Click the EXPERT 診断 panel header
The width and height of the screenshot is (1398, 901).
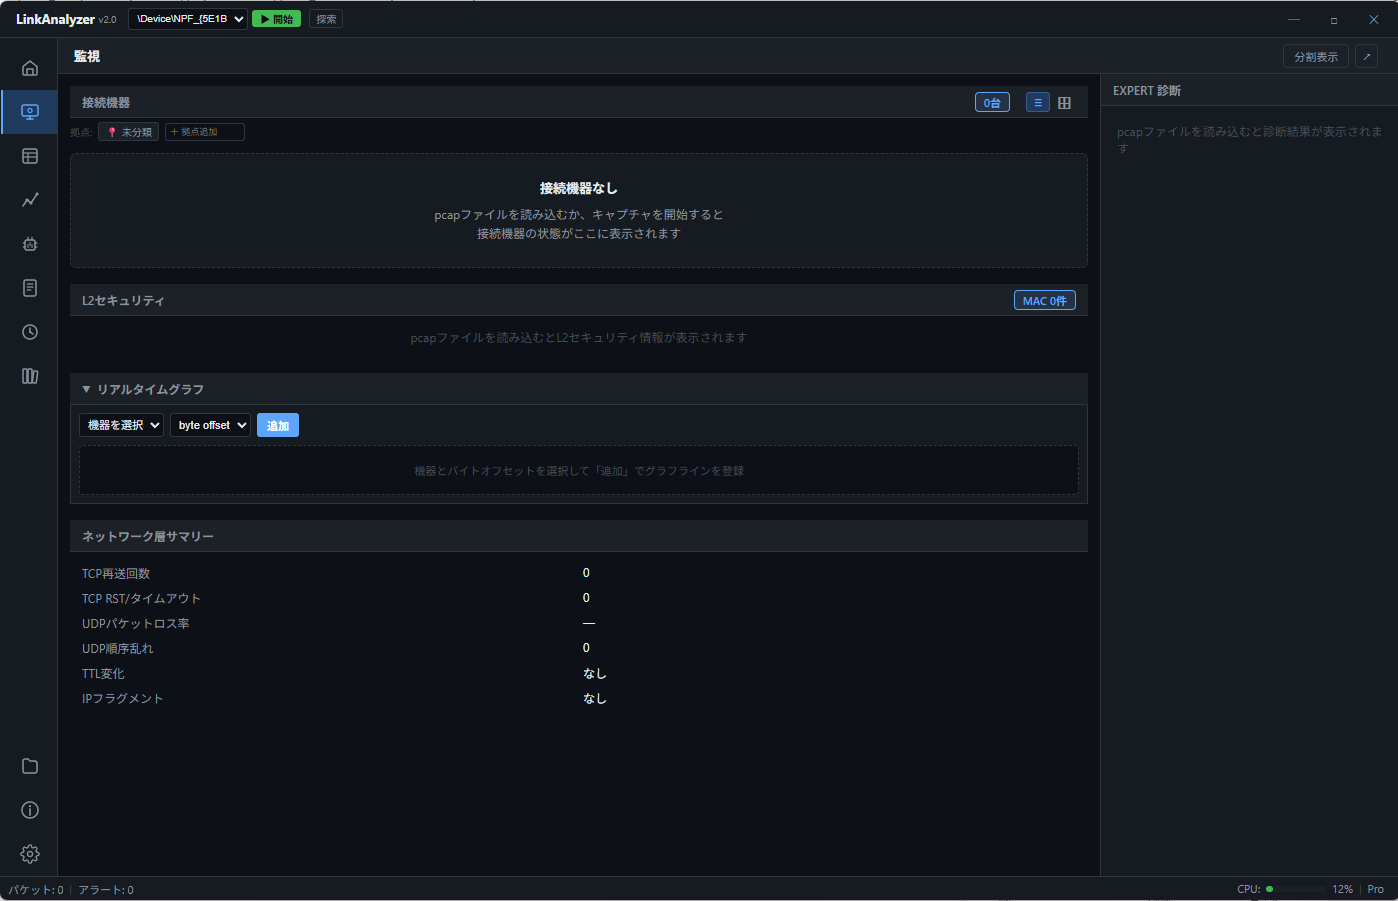tap(1249, 90)
